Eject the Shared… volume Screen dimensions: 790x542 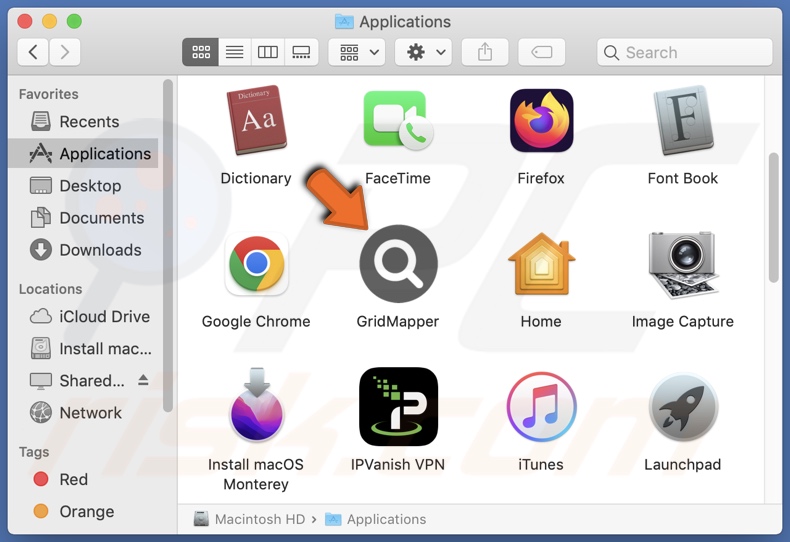(143, 380)
